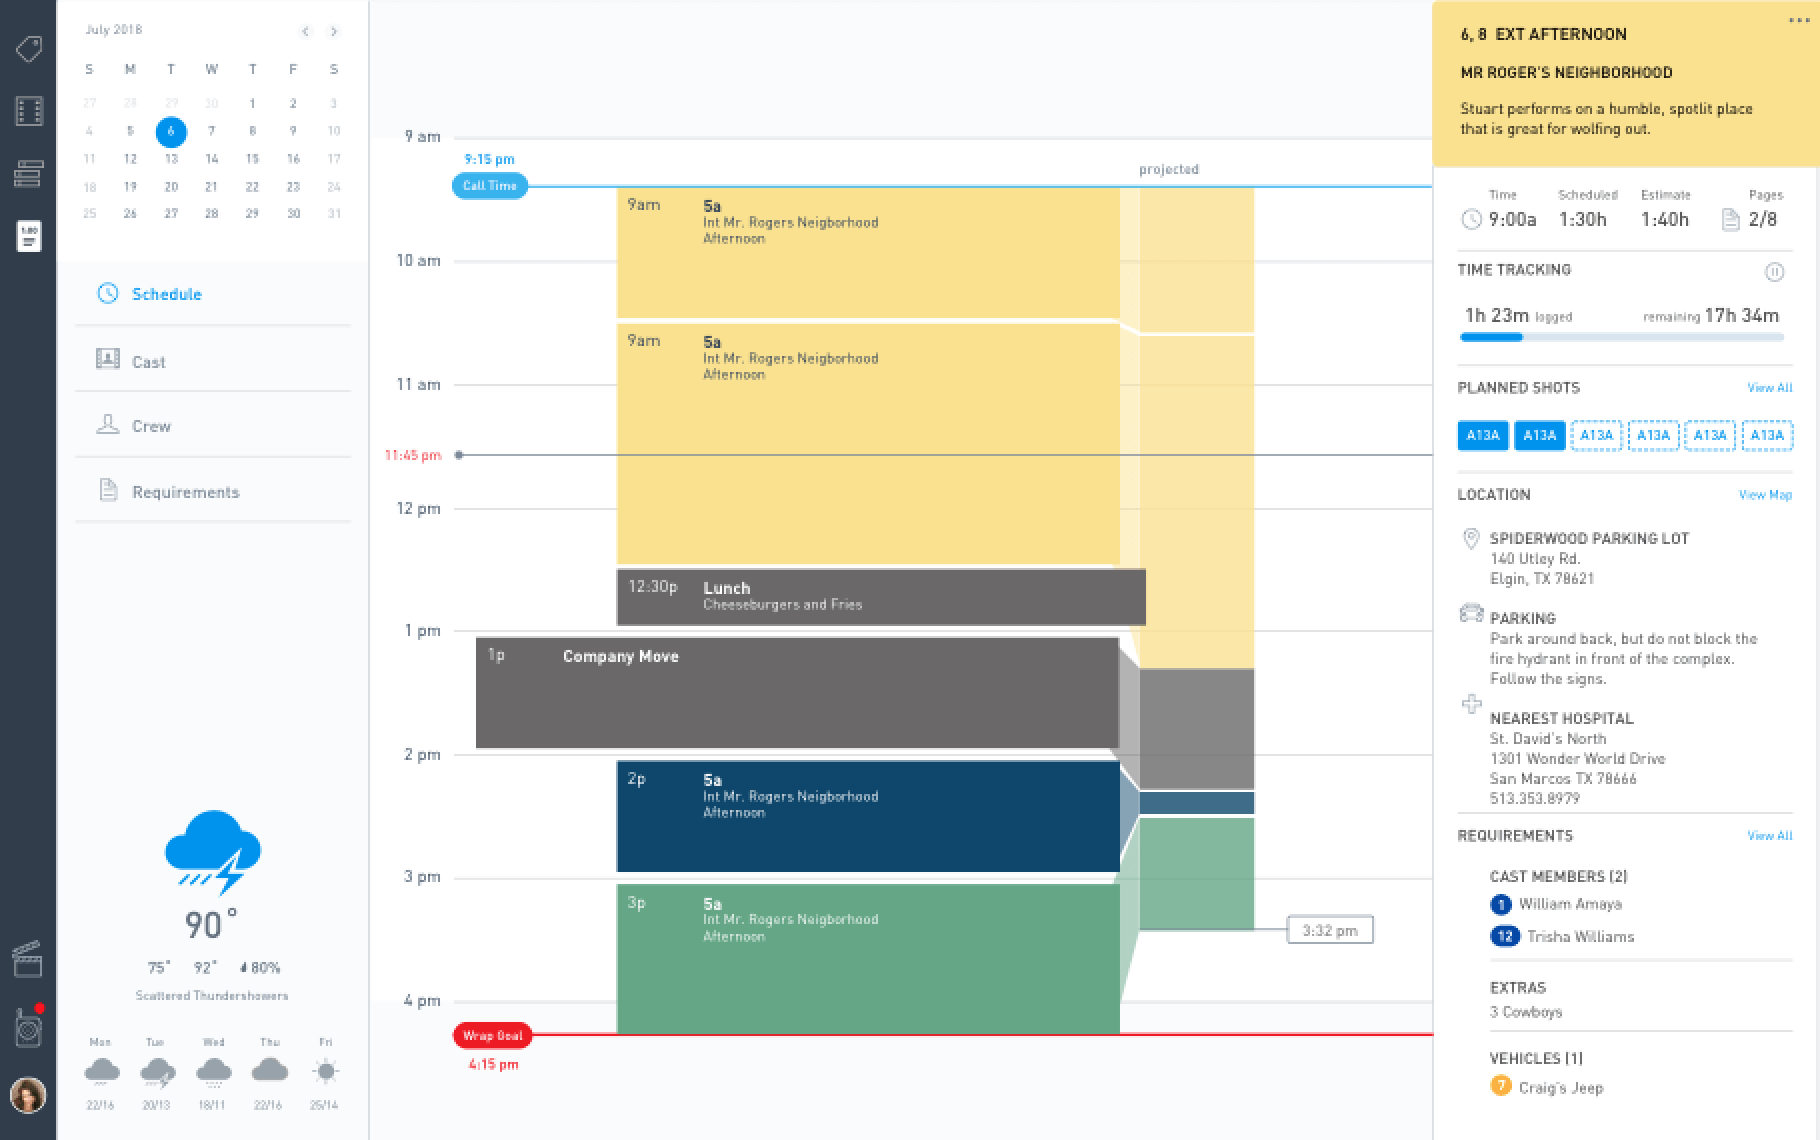The width and height of the screenshot is (1820, 1140).
Task: Select the last A13A planned shot
Action: [x=1767, y=436]
